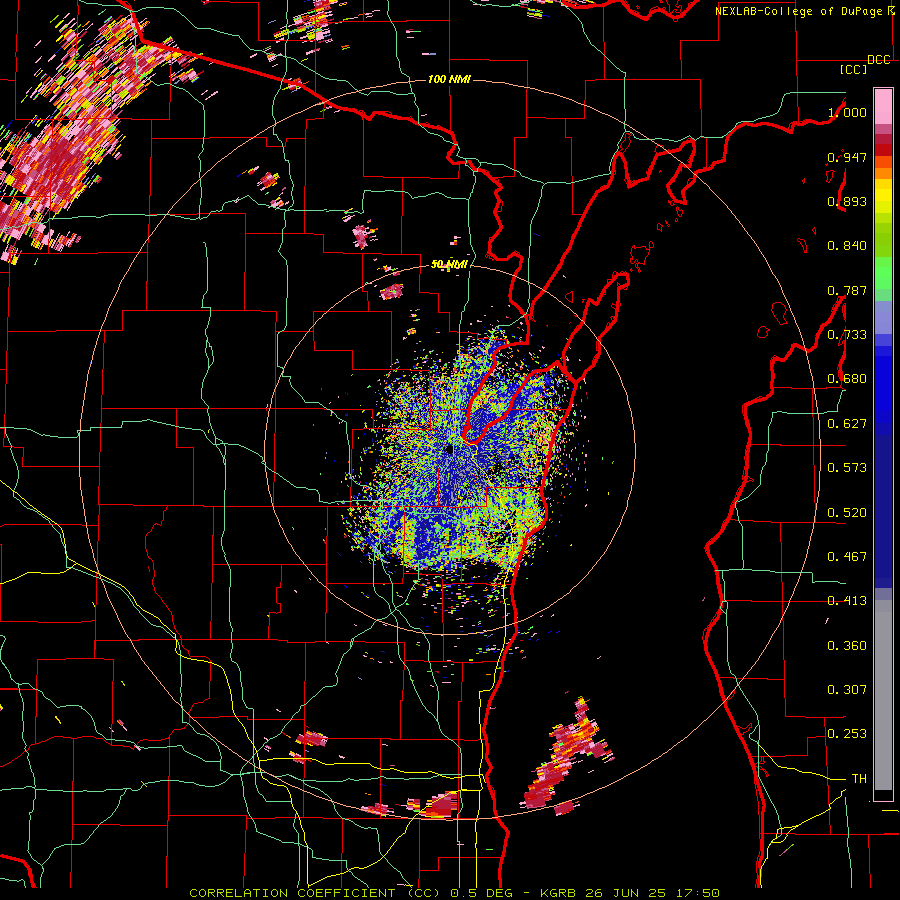The height and width of the screenshot is (900, 900).
Task: Select the 0.467 legend value
Action: pos(847,557)
